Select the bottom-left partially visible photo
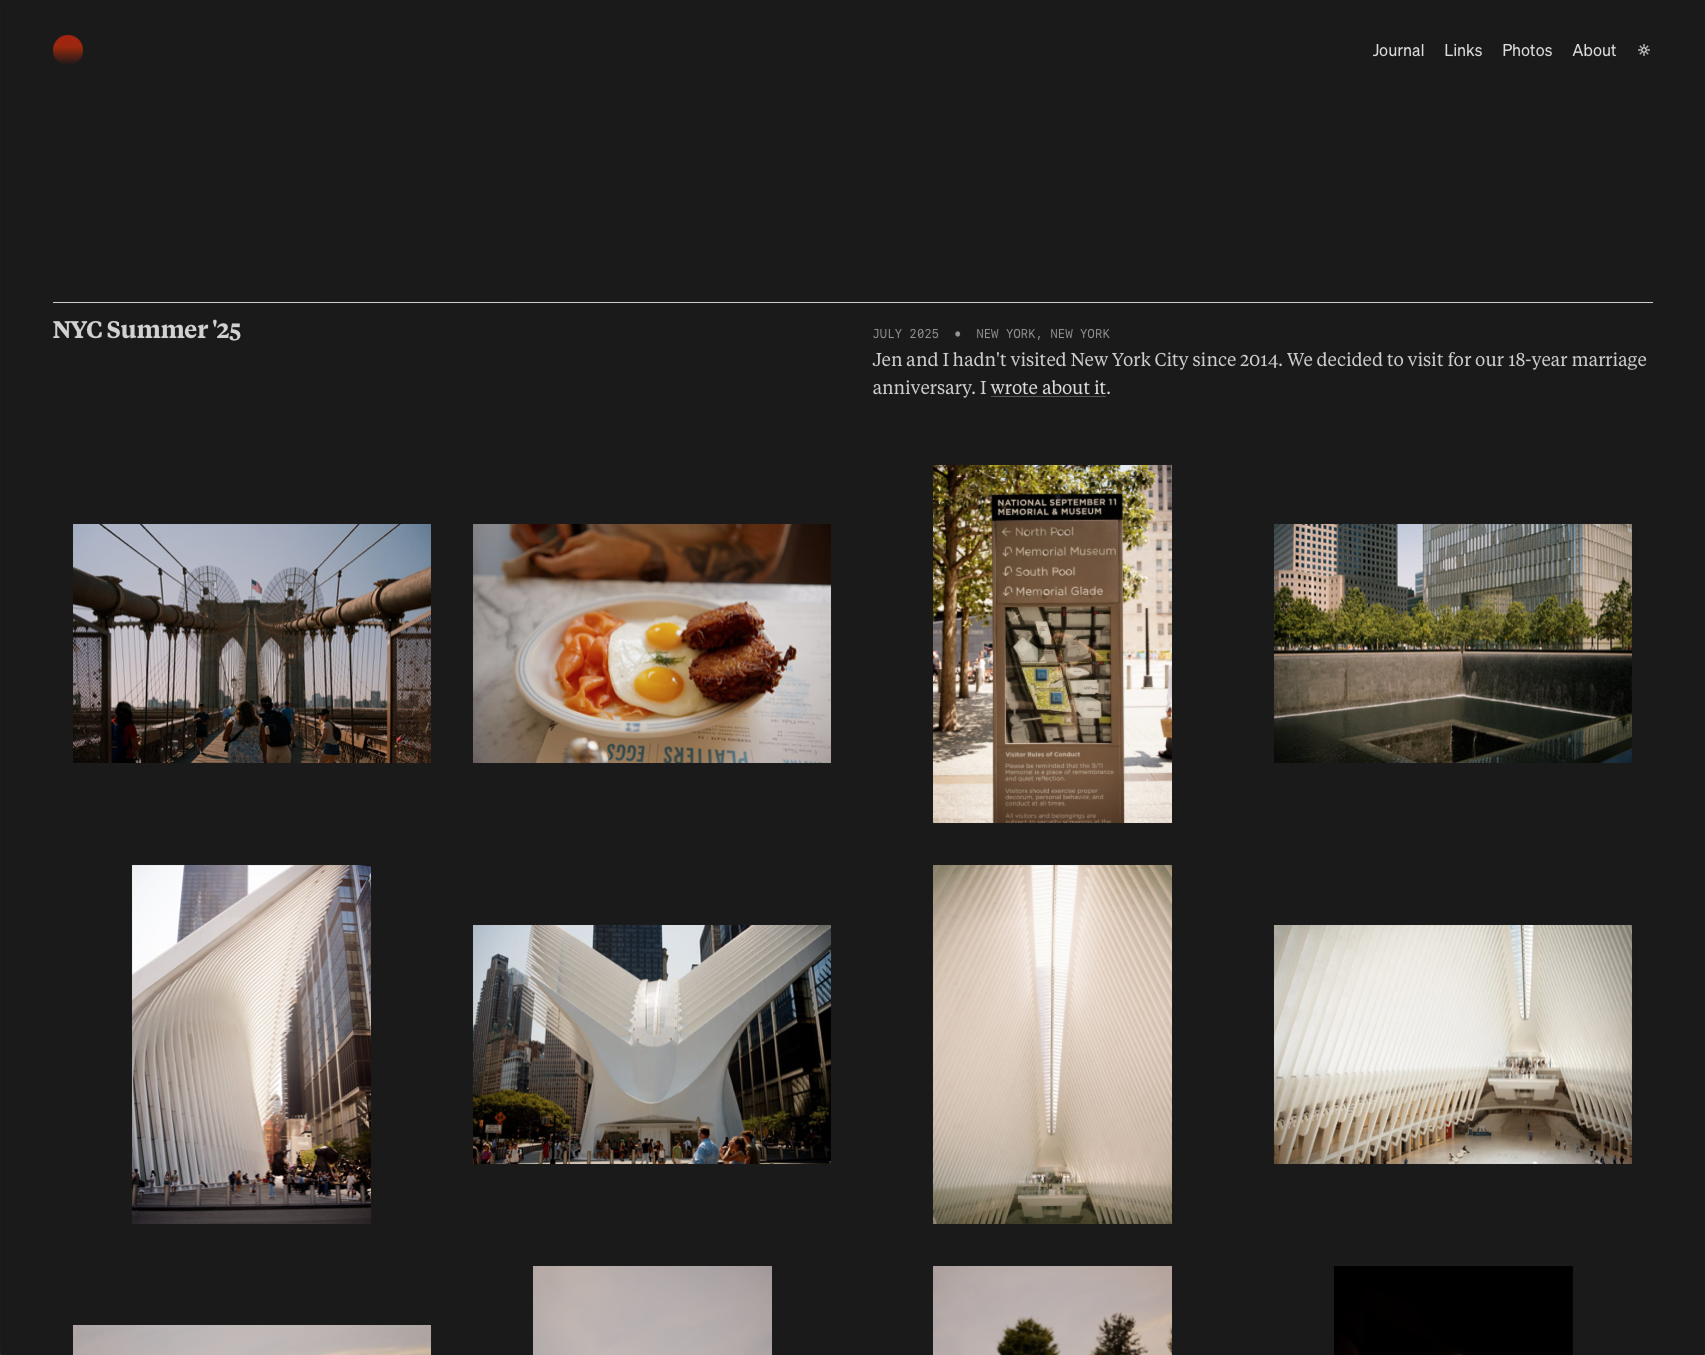The width and height of the screenshot is (1705, 1355). 252,1339
